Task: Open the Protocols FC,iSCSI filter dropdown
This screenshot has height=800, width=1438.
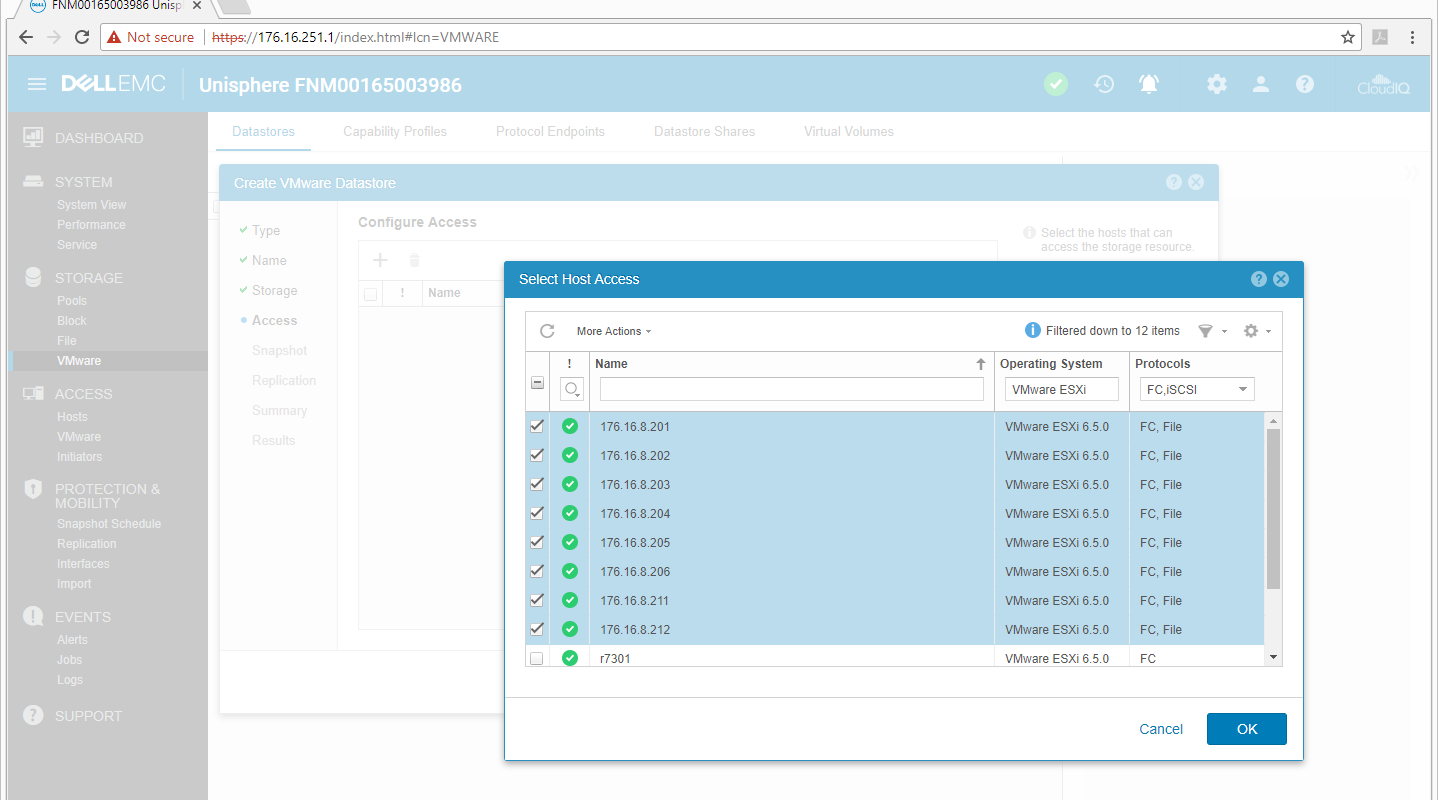Action: tap(1197, 389)
